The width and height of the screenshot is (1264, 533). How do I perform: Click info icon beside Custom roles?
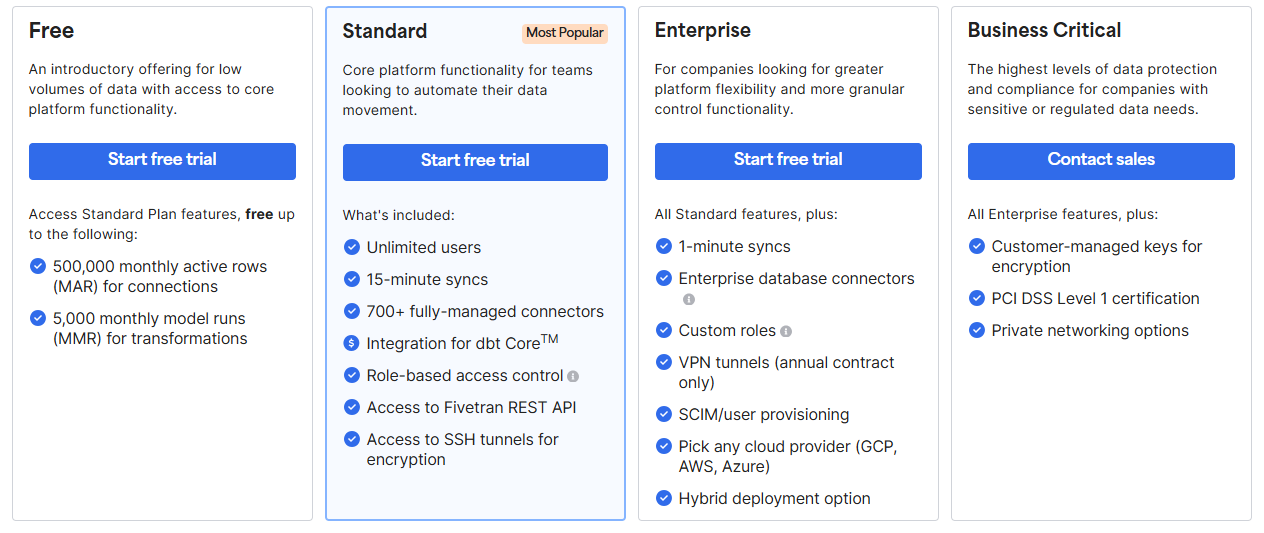[786, 331]
